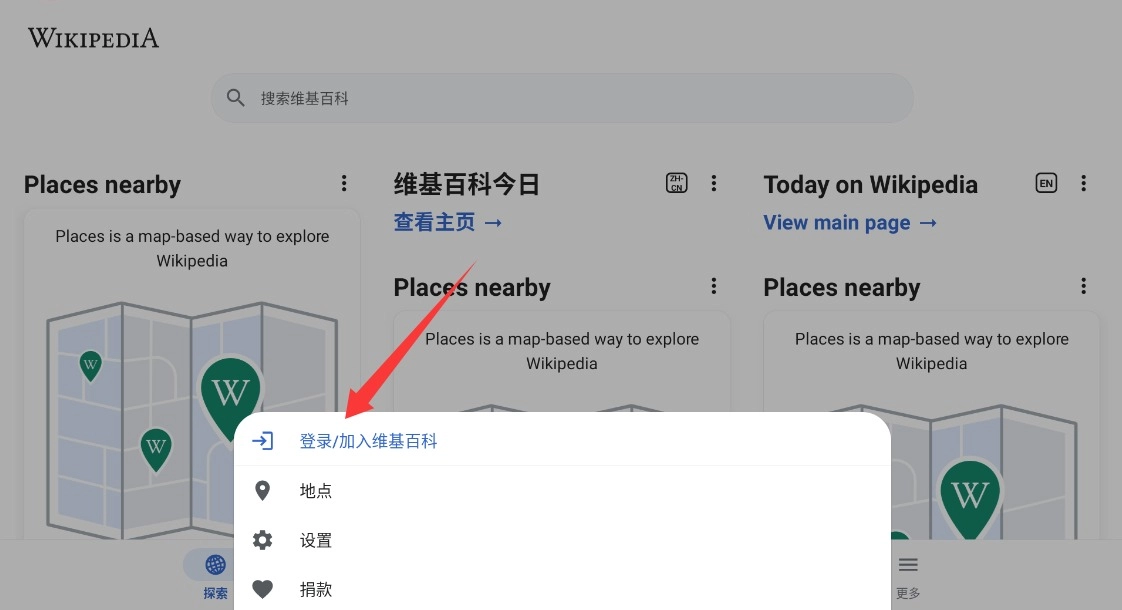Open overflow menu of Places nearby below 维基百科今日
The width and height of the screenshot is (1122, 610).
tap(714, 286)
